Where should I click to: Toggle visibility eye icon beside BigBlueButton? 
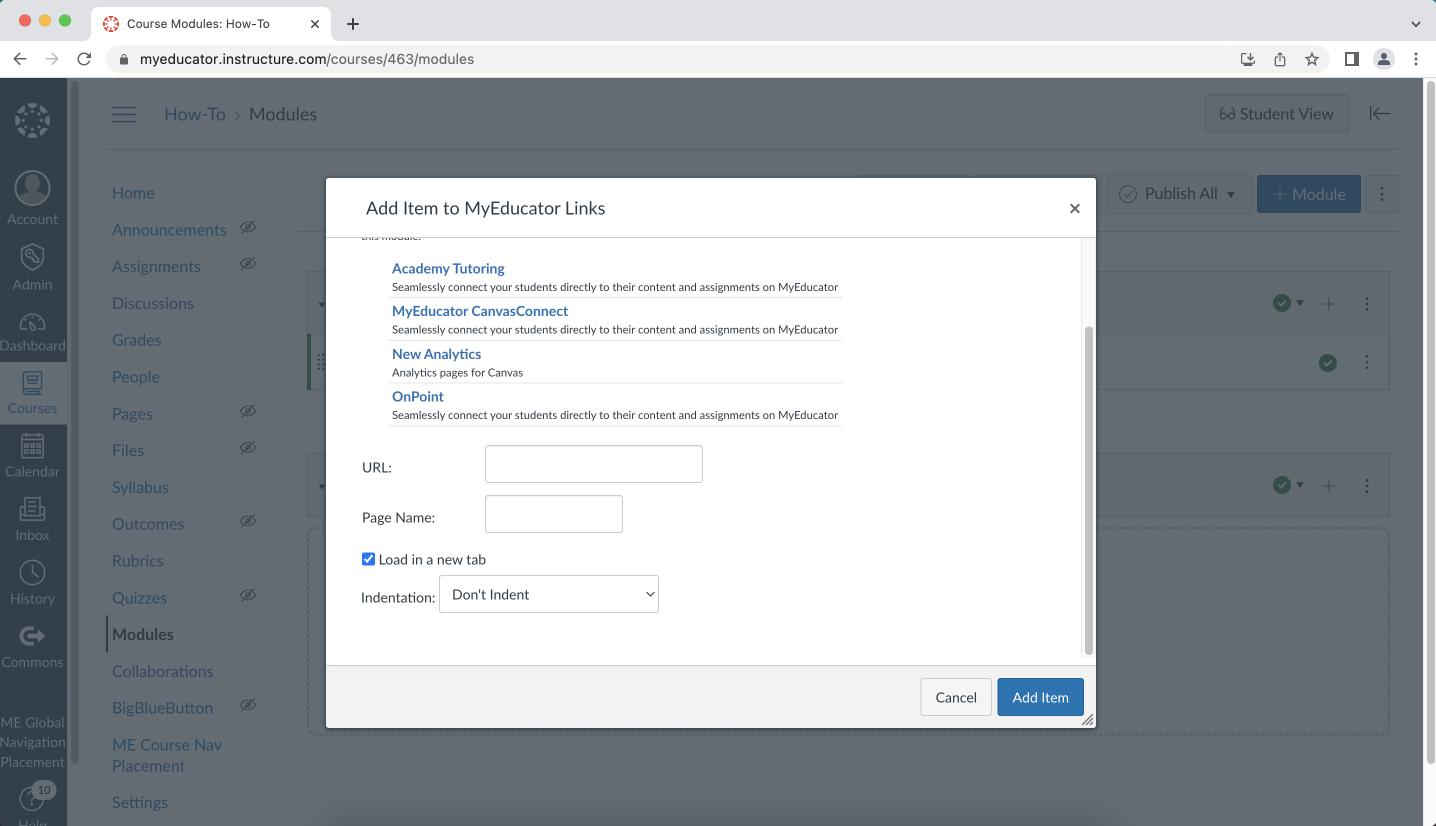point(248,705)
